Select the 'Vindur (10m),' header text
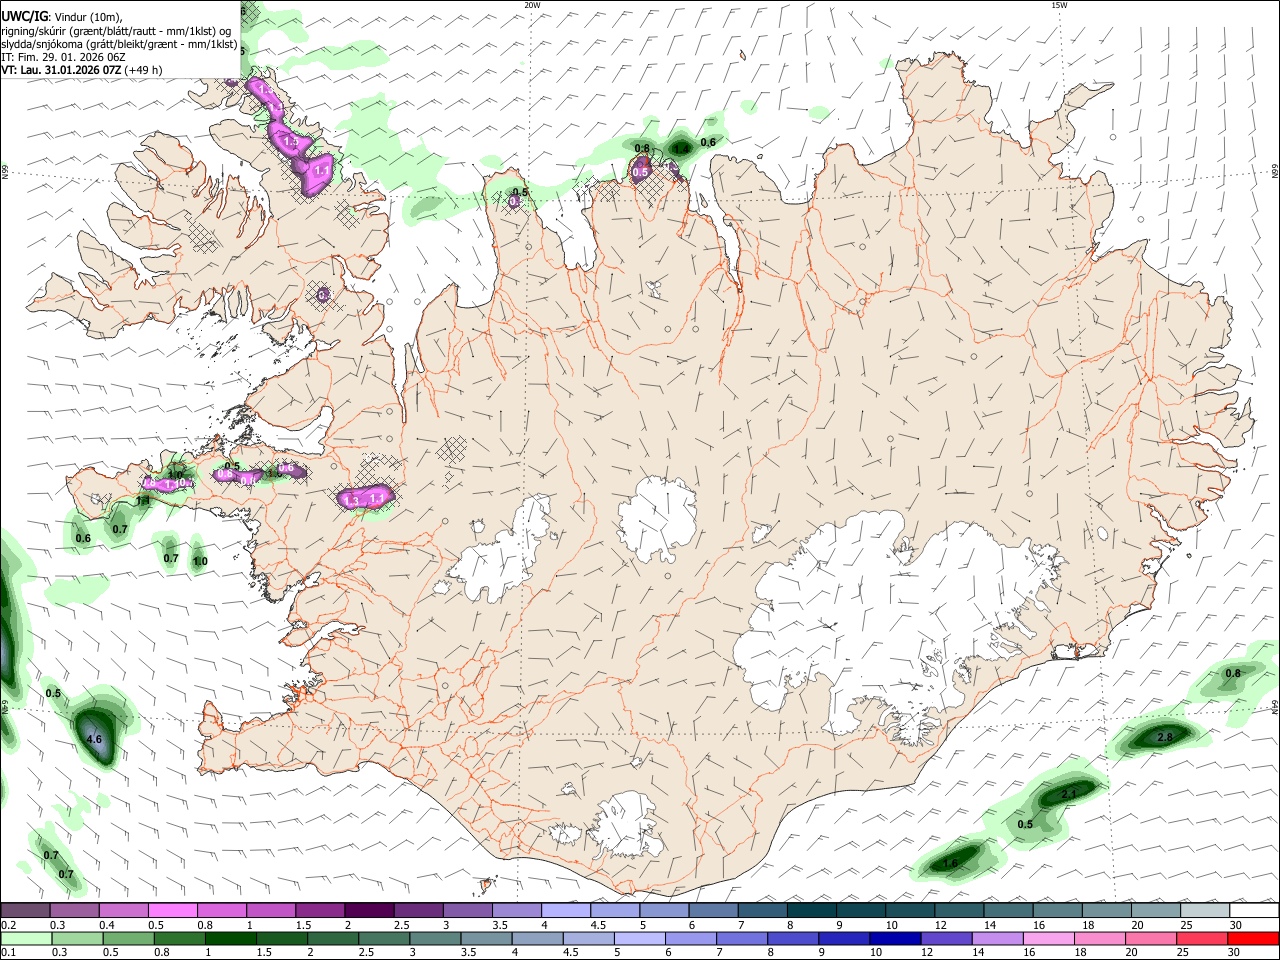 tap(87, 17)
